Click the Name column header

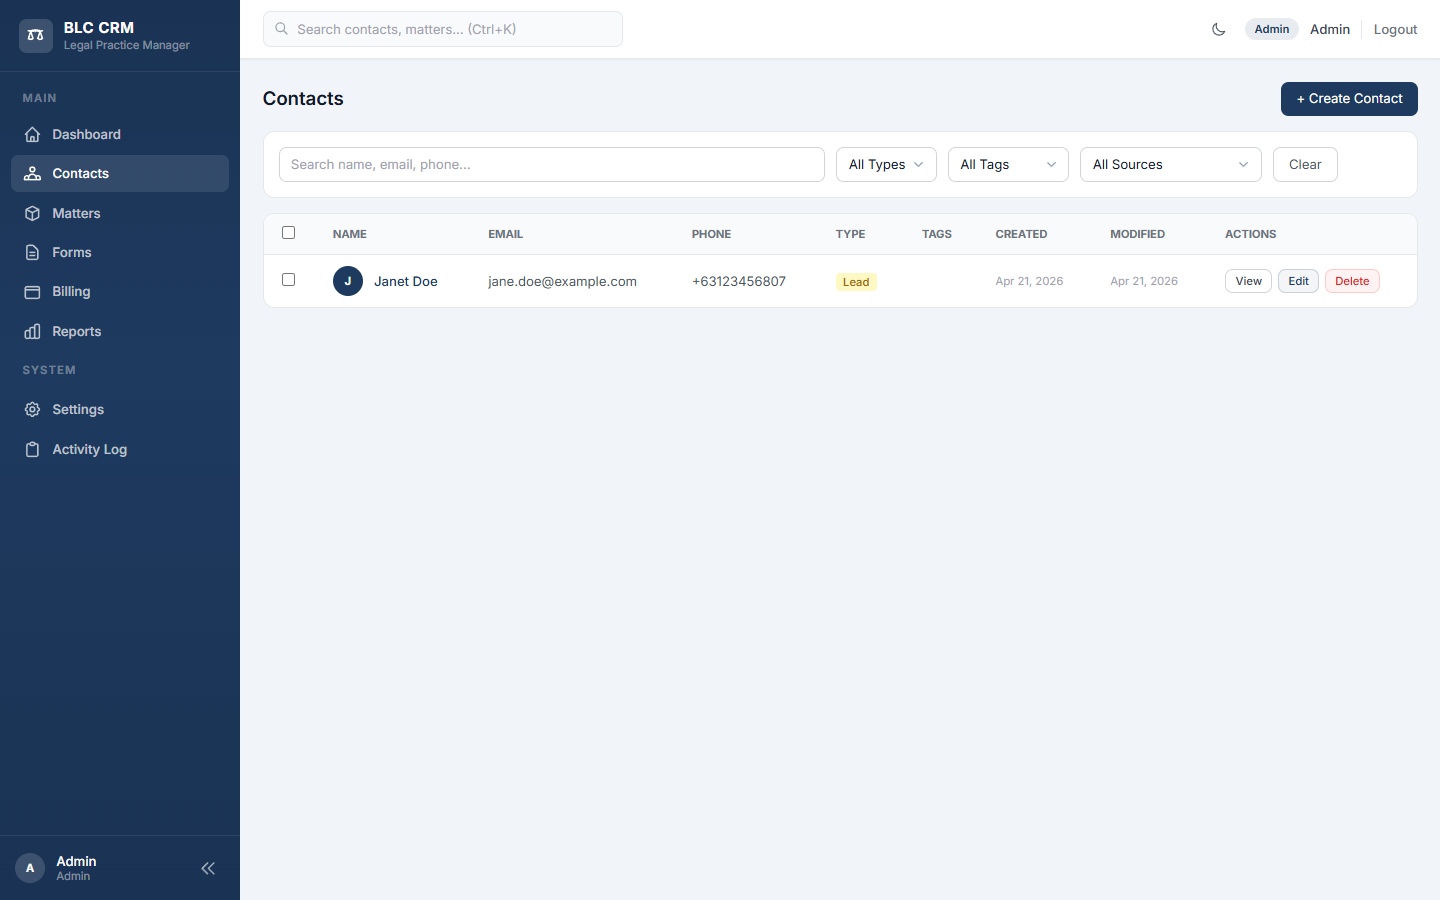point(350,234)
